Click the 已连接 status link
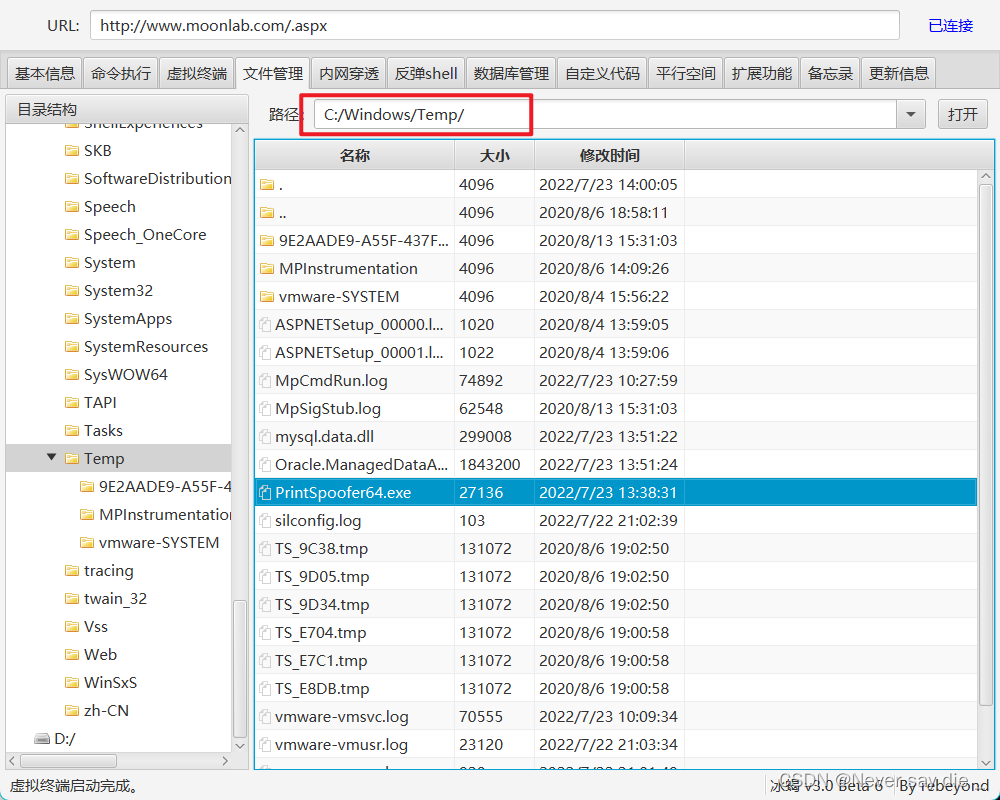1000x800 pixels. pos(950,26)
